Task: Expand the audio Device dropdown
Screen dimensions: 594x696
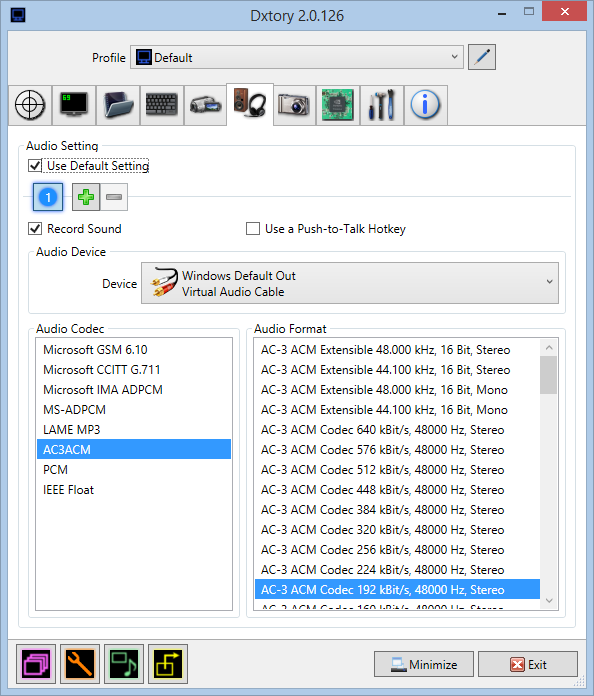Action: 350,283
